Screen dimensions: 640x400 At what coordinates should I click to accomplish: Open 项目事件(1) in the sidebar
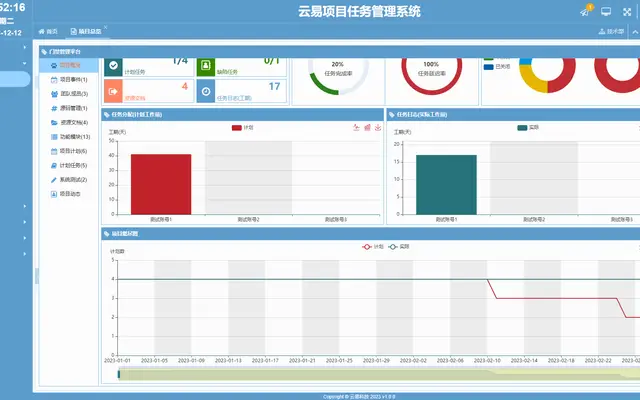69,80
